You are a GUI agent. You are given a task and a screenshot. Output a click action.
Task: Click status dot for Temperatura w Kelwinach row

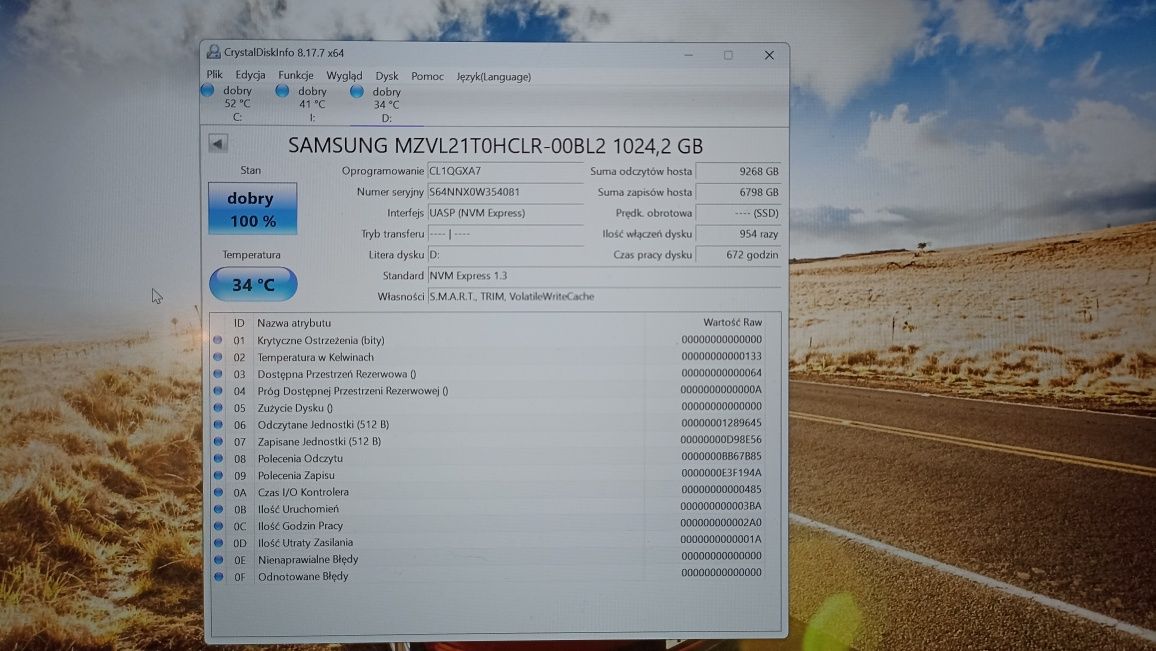tap(217, 357)
